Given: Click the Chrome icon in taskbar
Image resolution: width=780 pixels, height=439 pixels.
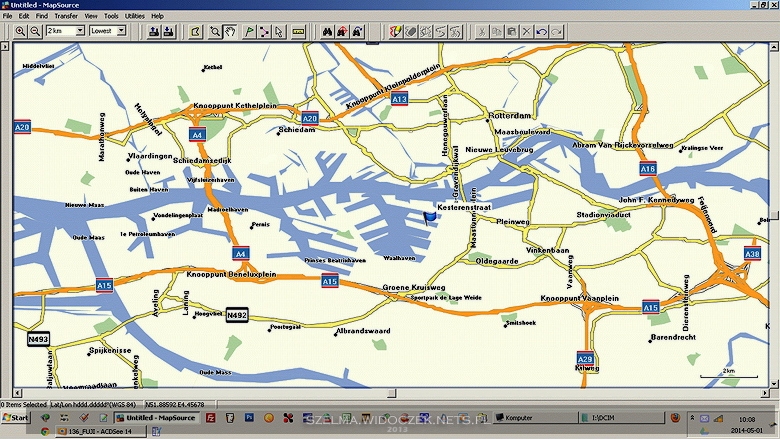Looking at the screenshot, I should pos(45,431).
